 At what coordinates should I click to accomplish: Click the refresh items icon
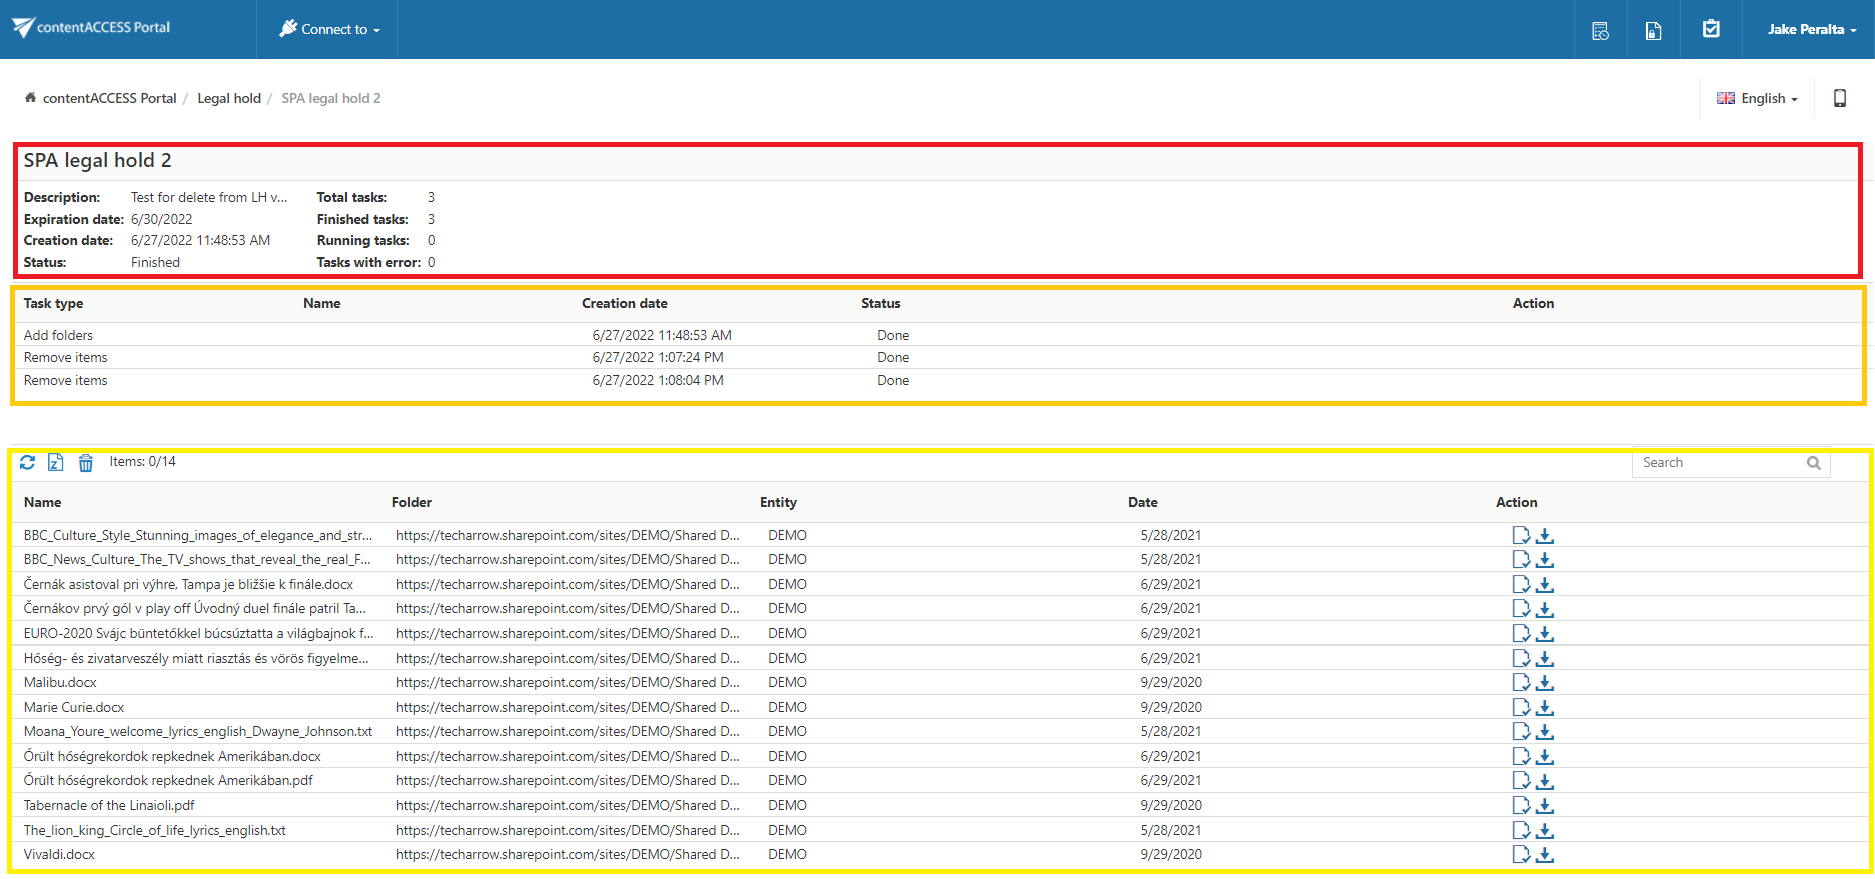pos(27,462)
